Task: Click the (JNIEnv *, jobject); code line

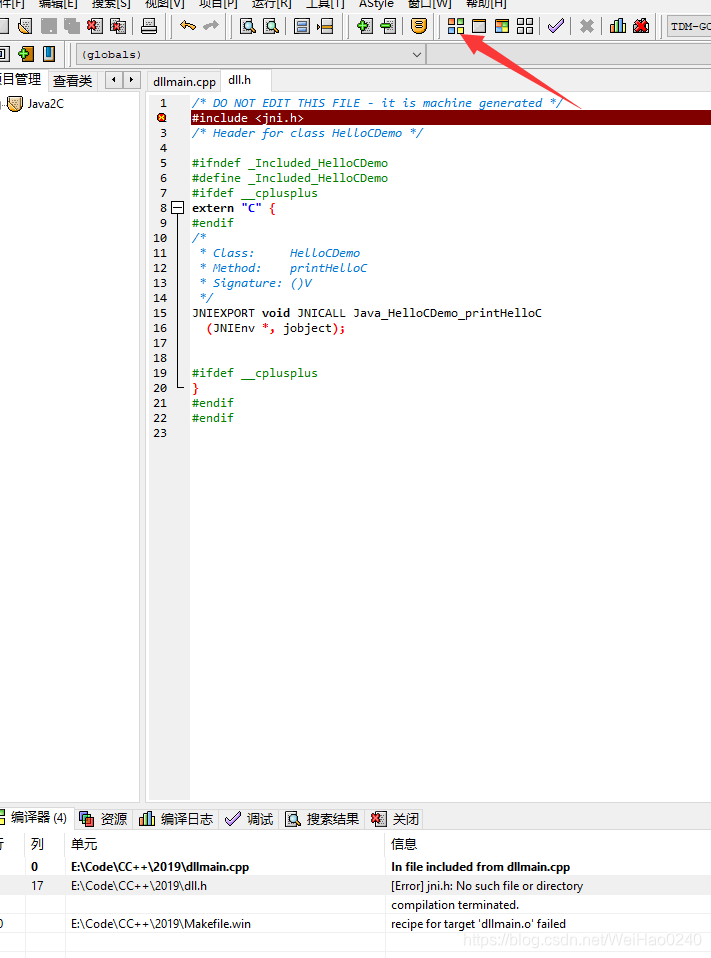Action: [275, 328]
